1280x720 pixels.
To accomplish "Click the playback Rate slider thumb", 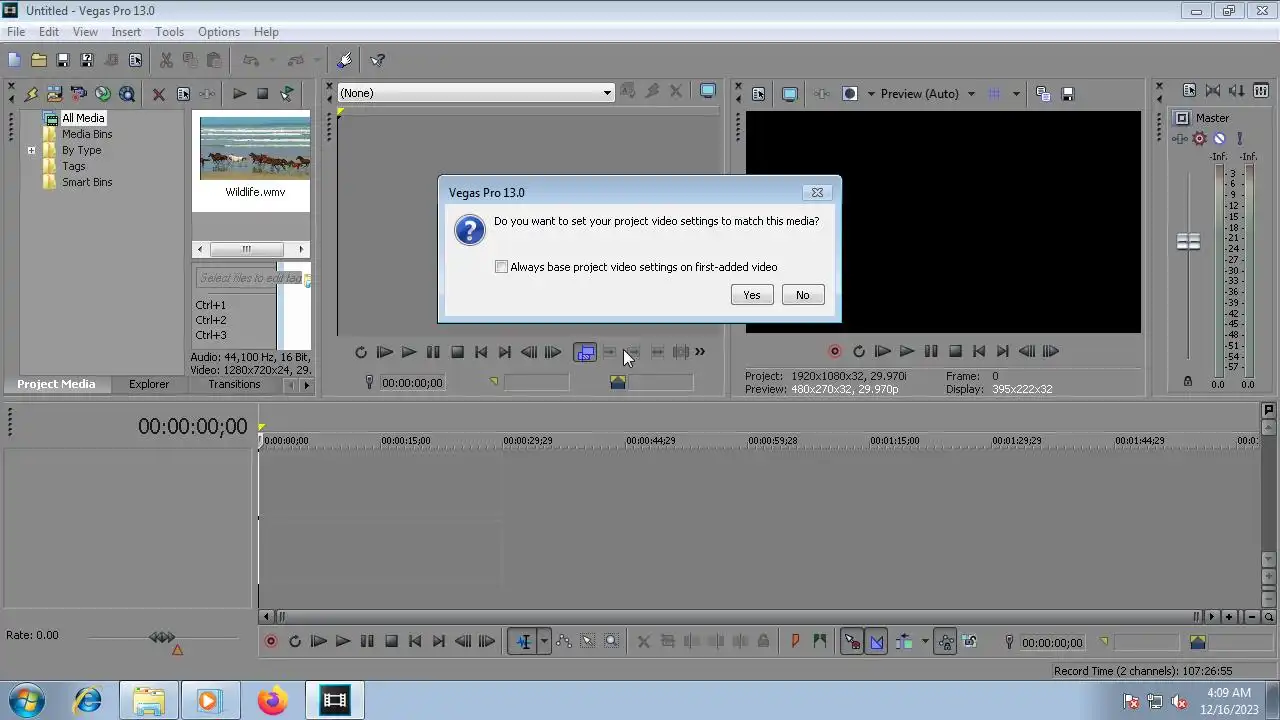I will pyautogui.click(x=162, y=637).
